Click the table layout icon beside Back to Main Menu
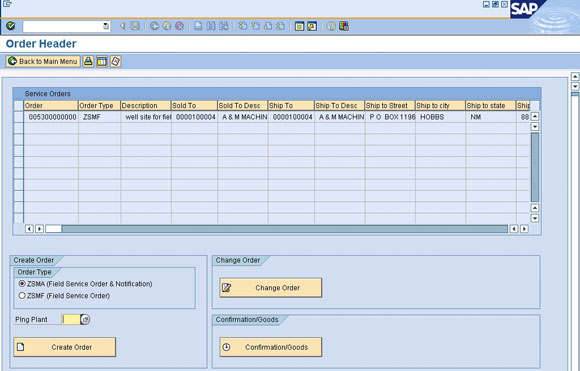 click(x=102, y=61)
